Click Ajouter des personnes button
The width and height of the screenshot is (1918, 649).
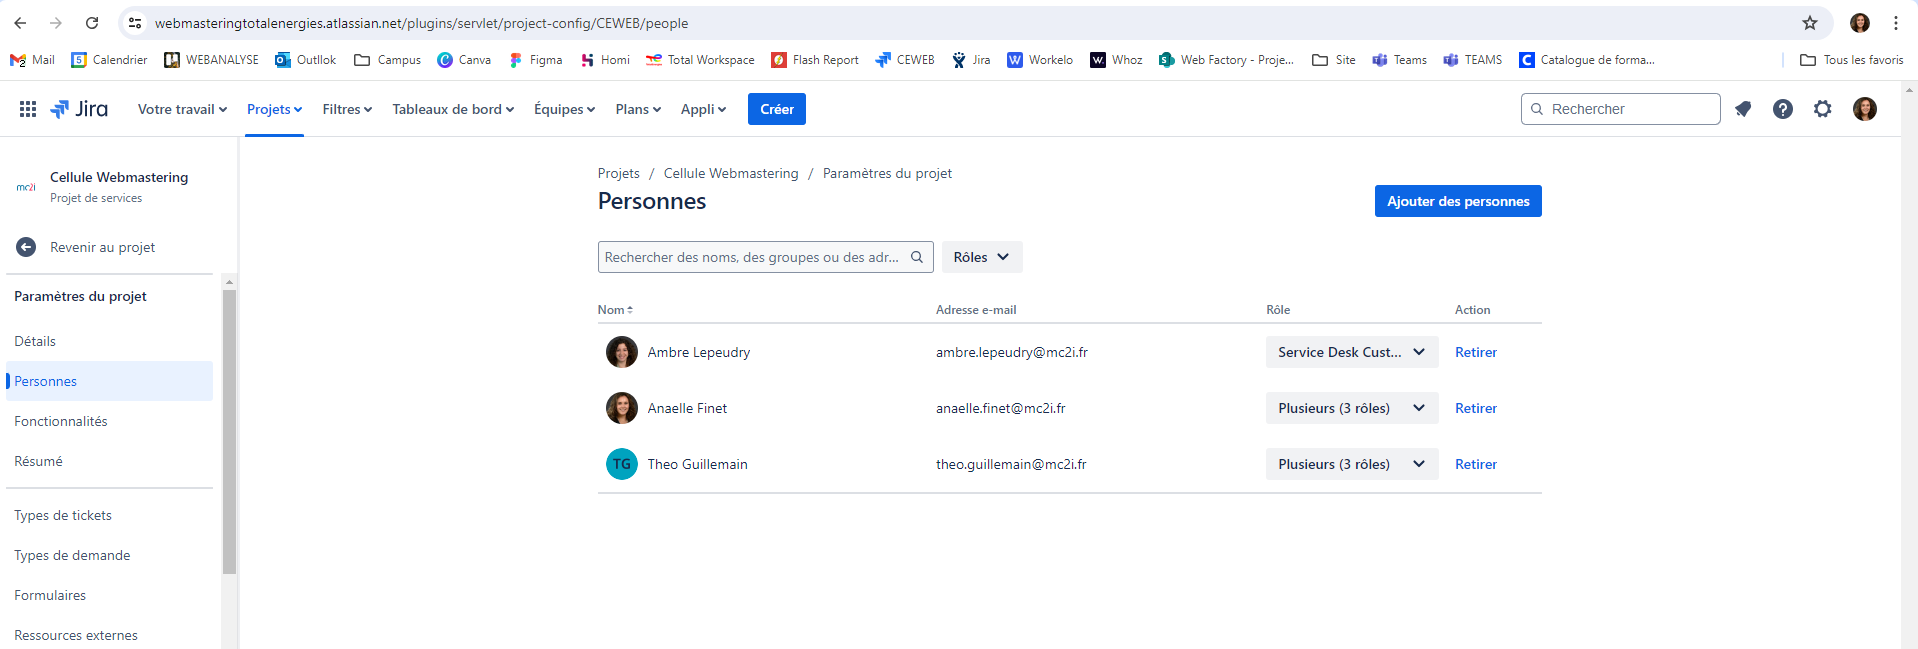(x=1458, y=201)
